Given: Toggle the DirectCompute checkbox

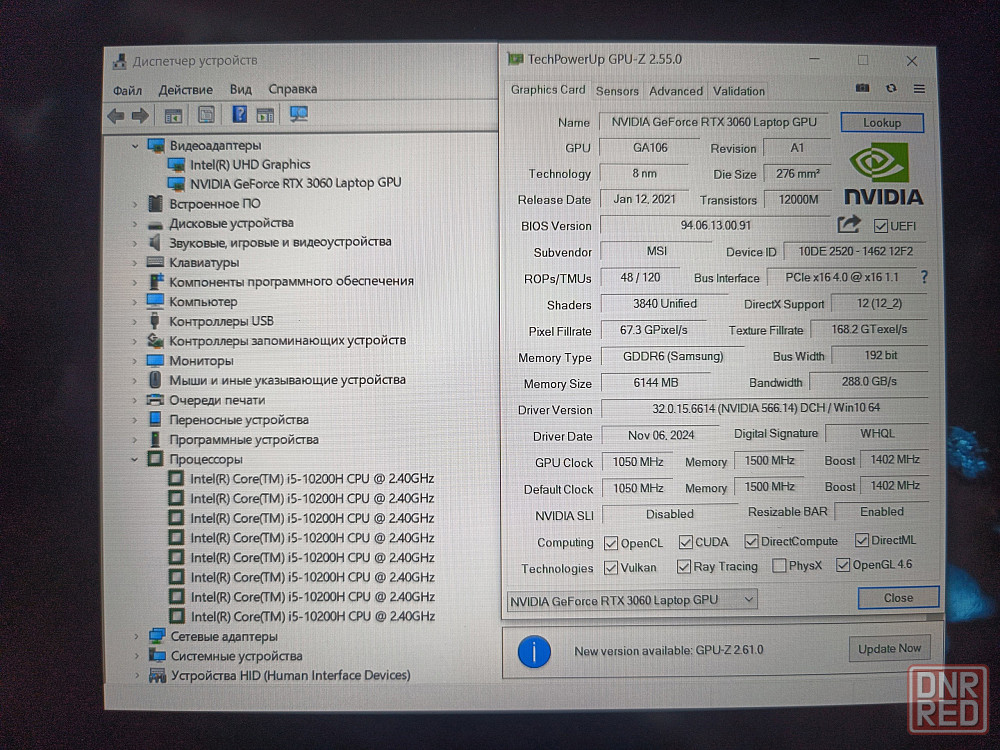Looking at the screenshot, I should click(x=751, y=541).
